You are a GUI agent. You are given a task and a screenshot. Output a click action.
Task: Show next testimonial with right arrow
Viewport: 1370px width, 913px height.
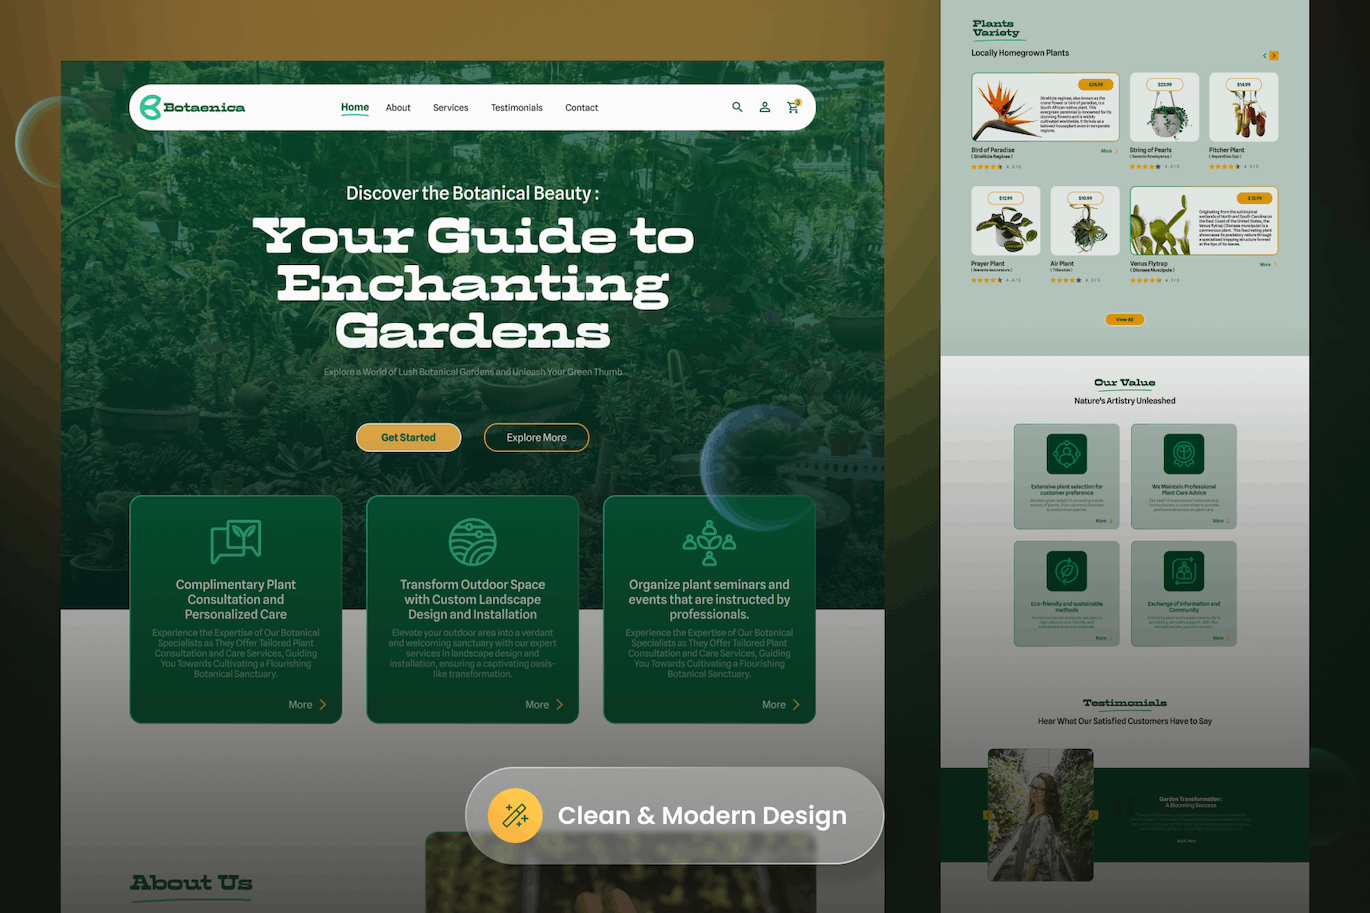(1093, 815)
